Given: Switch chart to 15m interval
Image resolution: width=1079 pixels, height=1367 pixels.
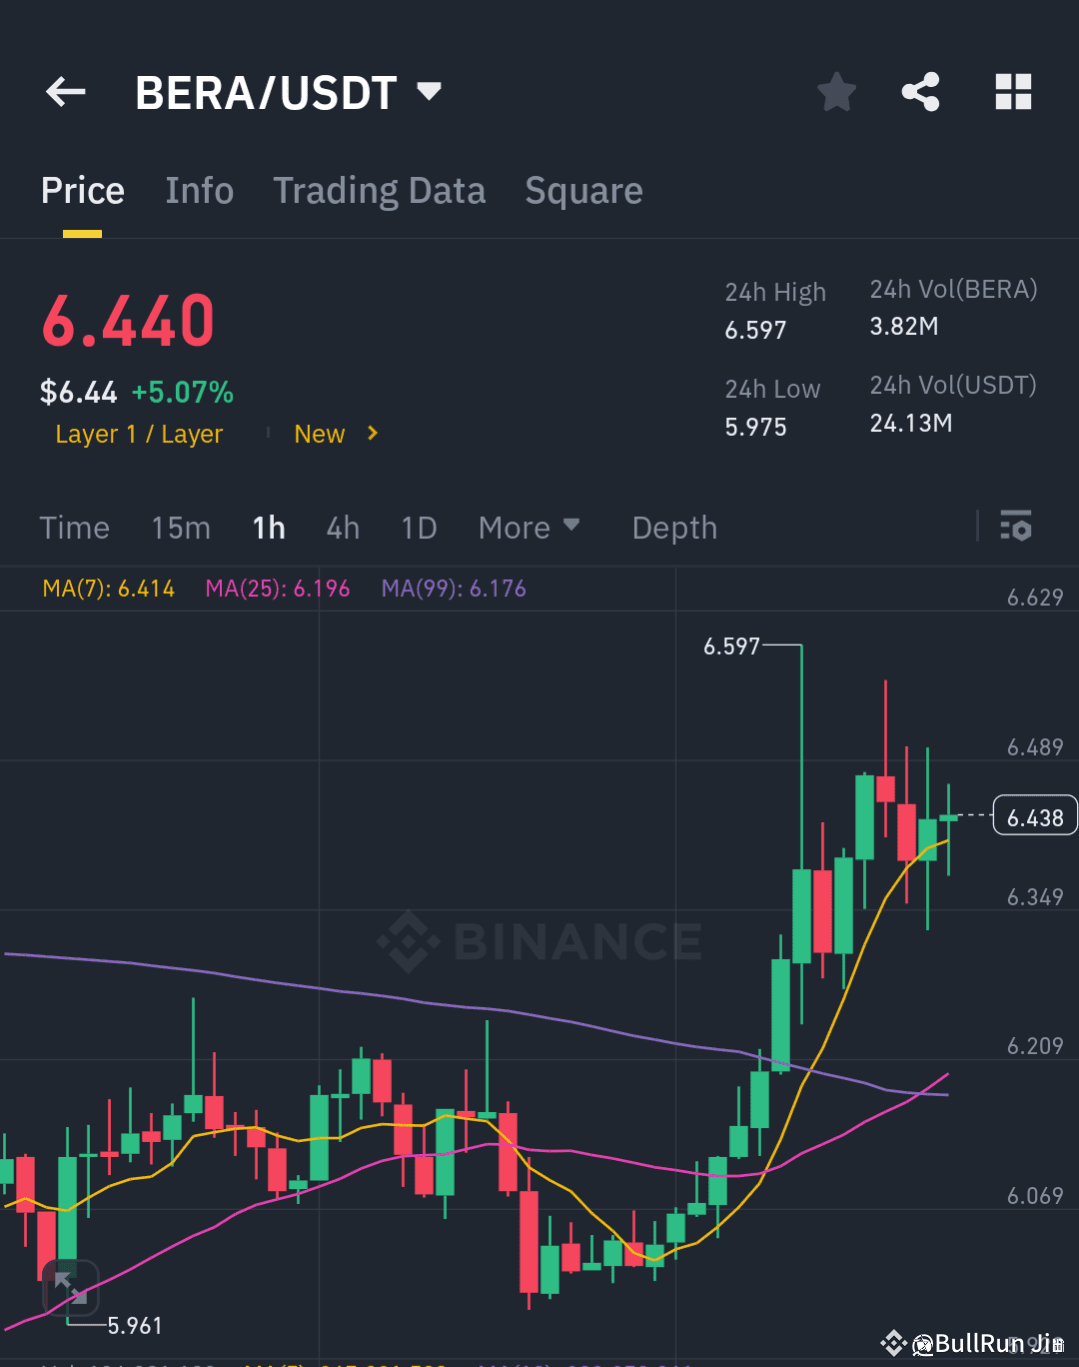Looking at the screenshot, I should [x=181, y=528].
